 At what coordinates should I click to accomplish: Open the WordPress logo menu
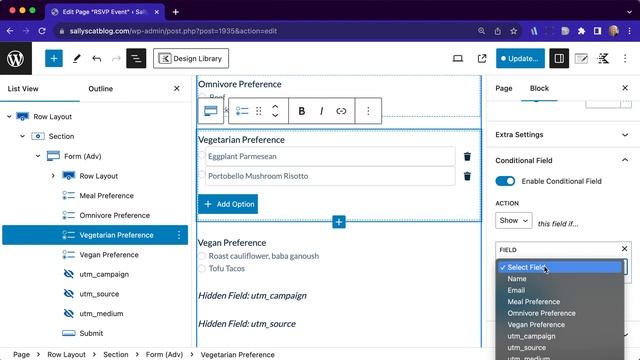pos(16,58)
